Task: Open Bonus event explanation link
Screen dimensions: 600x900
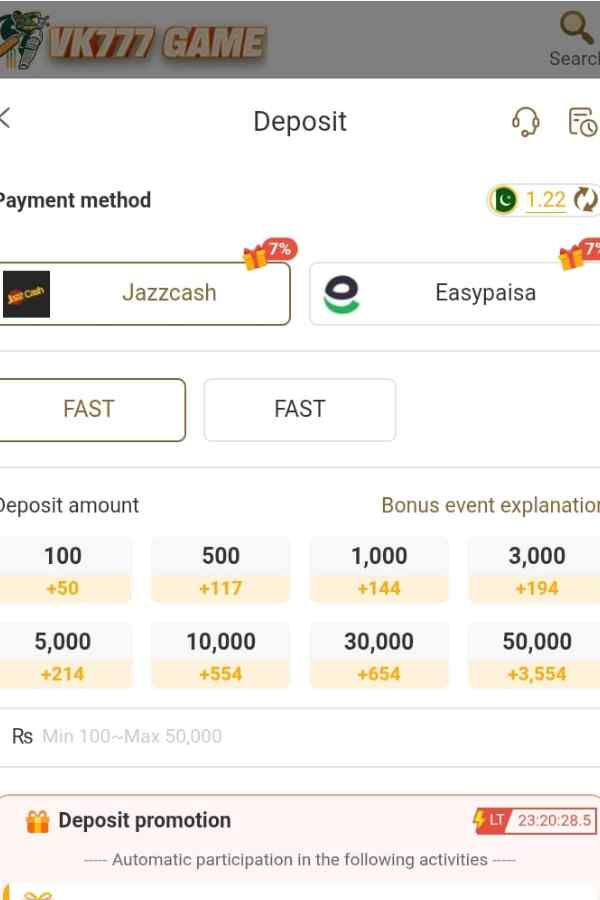Action: [x=490, y=505]
